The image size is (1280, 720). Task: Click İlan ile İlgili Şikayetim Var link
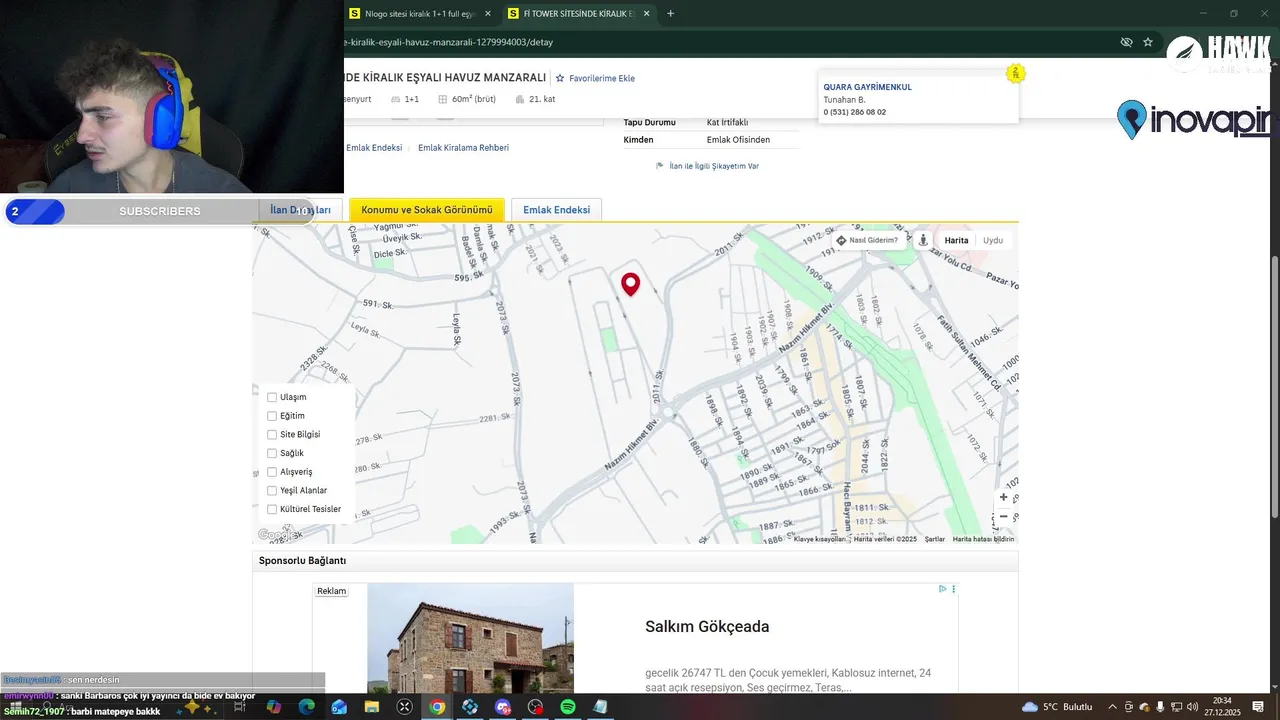(x=707, y=166)
